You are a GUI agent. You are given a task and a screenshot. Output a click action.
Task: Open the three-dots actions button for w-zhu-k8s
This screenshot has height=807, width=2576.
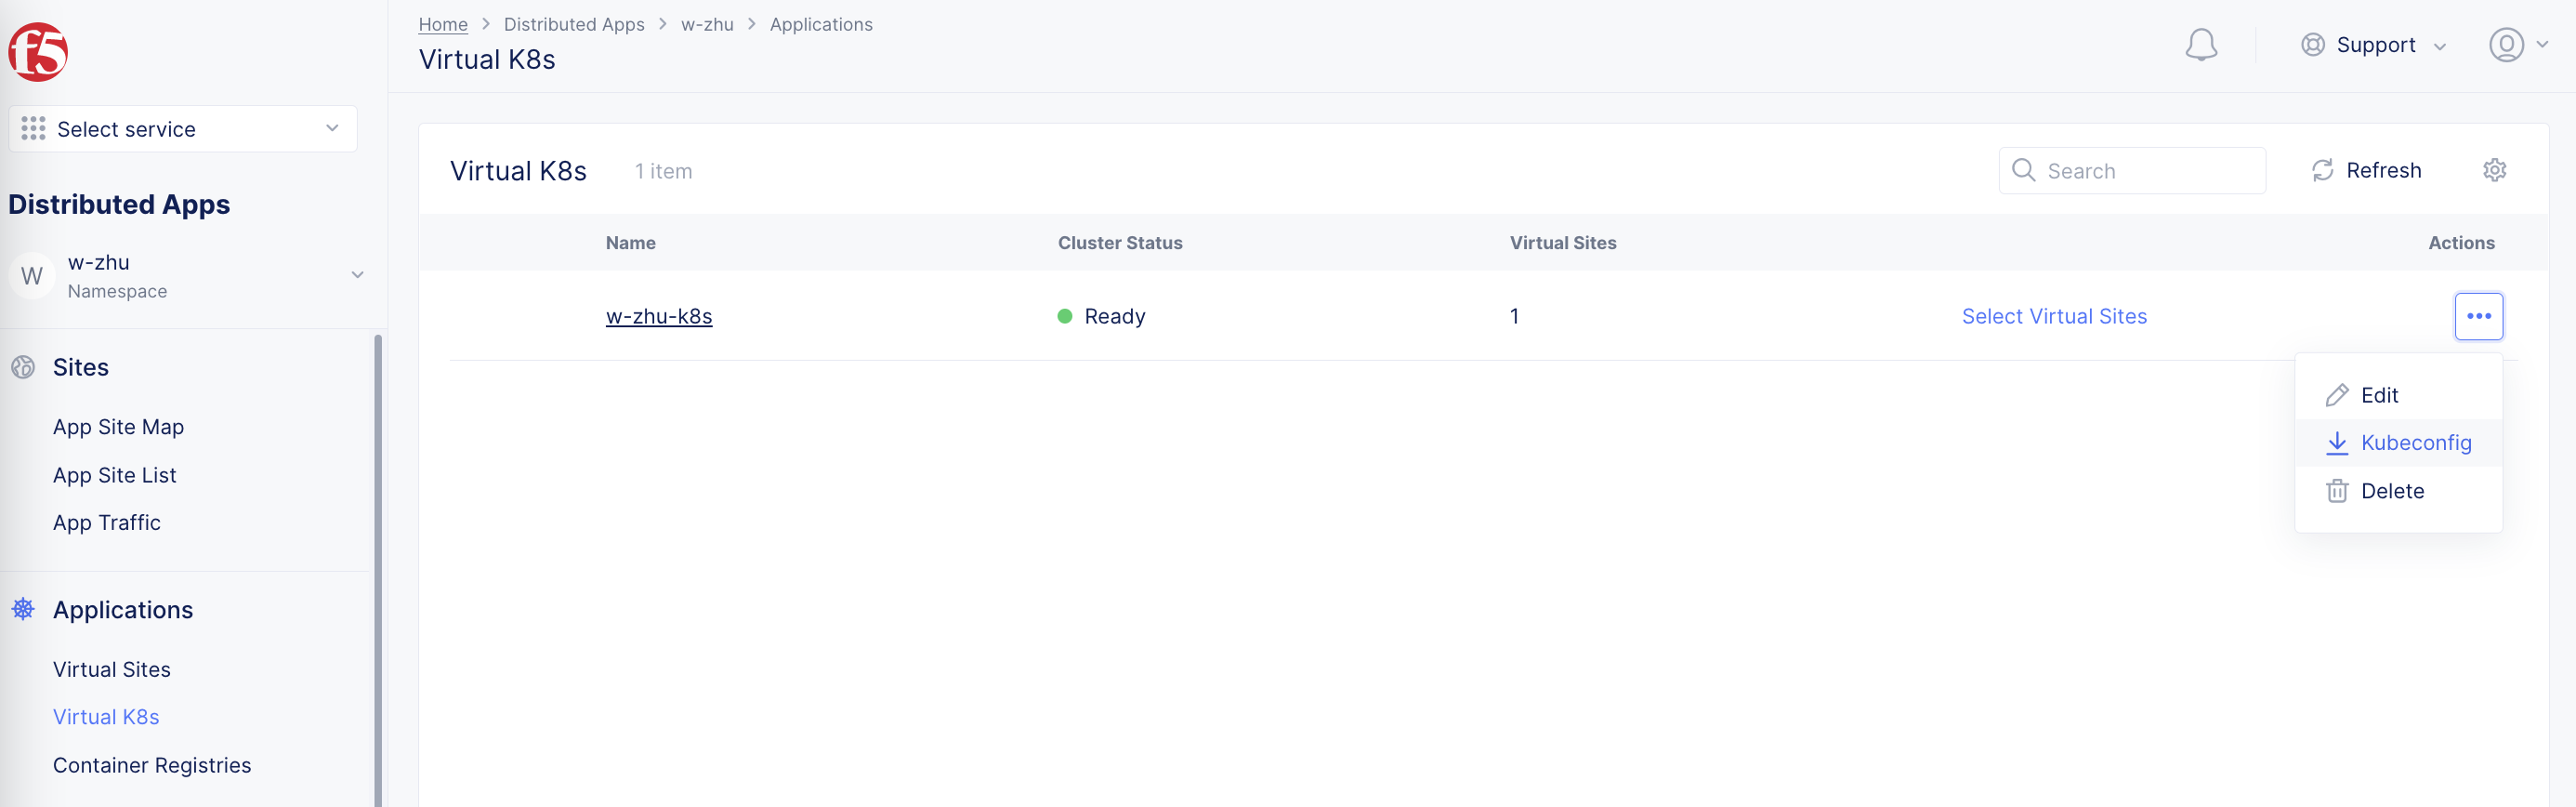point(2478,316)
